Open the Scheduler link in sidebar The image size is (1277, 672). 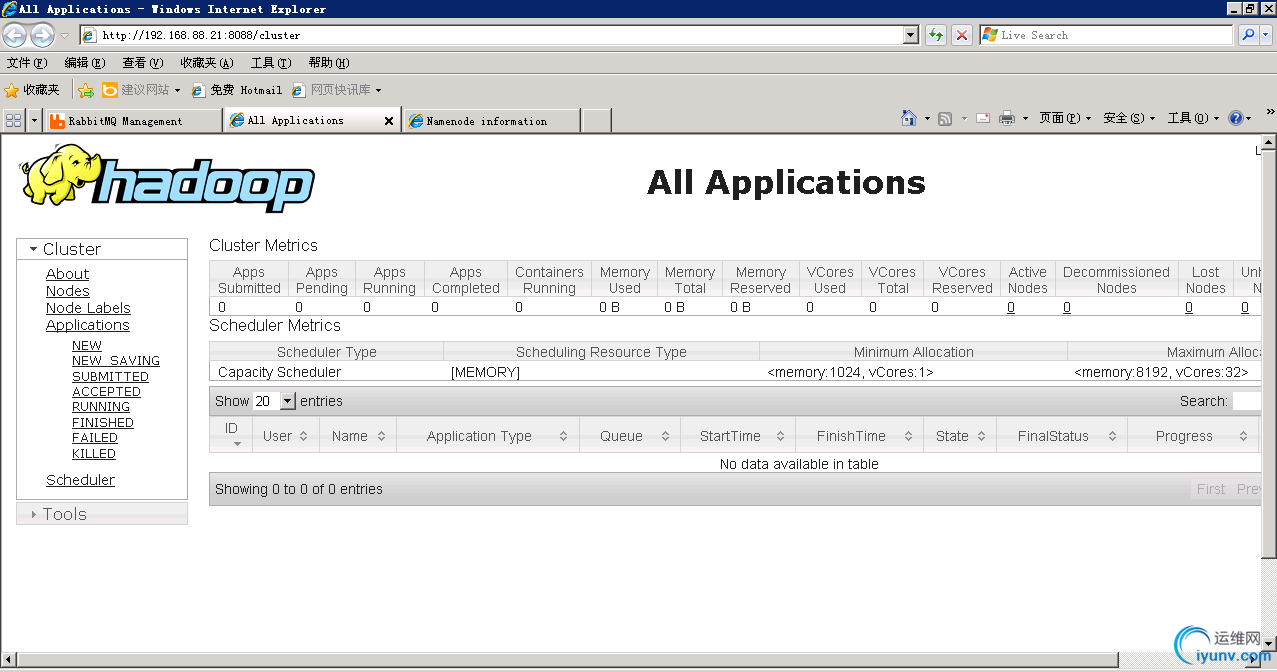point(80,480)
